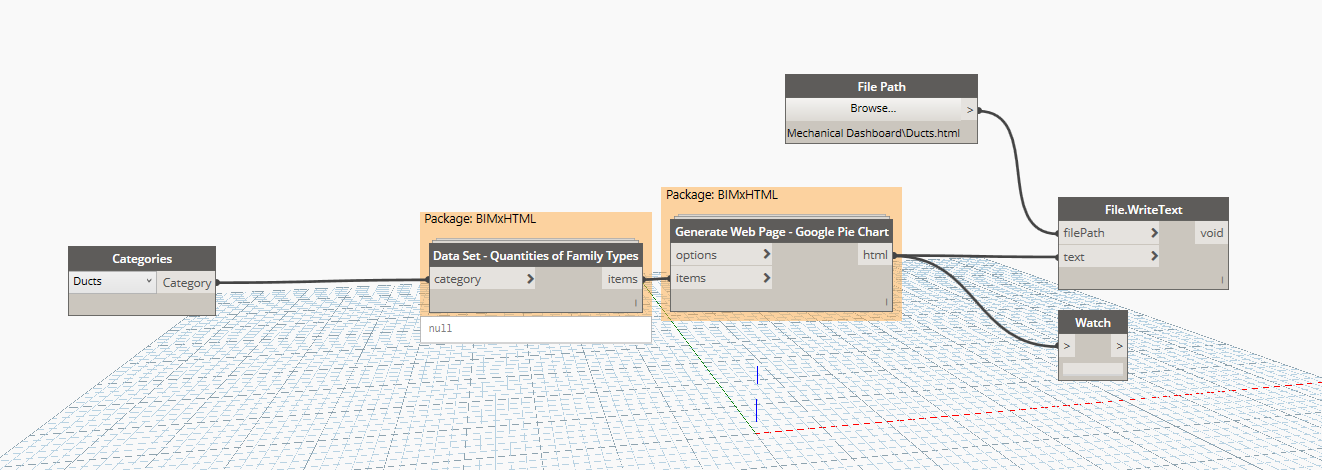Screen dimensions: 1322x470
Task: Open the Ducts category dropdown
Action: click(x=112, y=282)
